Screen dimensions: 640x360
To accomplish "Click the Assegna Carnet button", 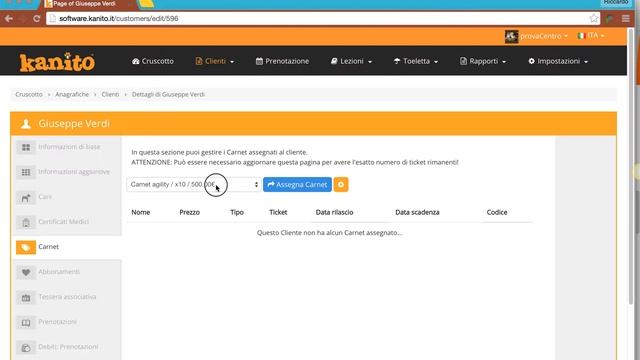I will pos(297,184).
